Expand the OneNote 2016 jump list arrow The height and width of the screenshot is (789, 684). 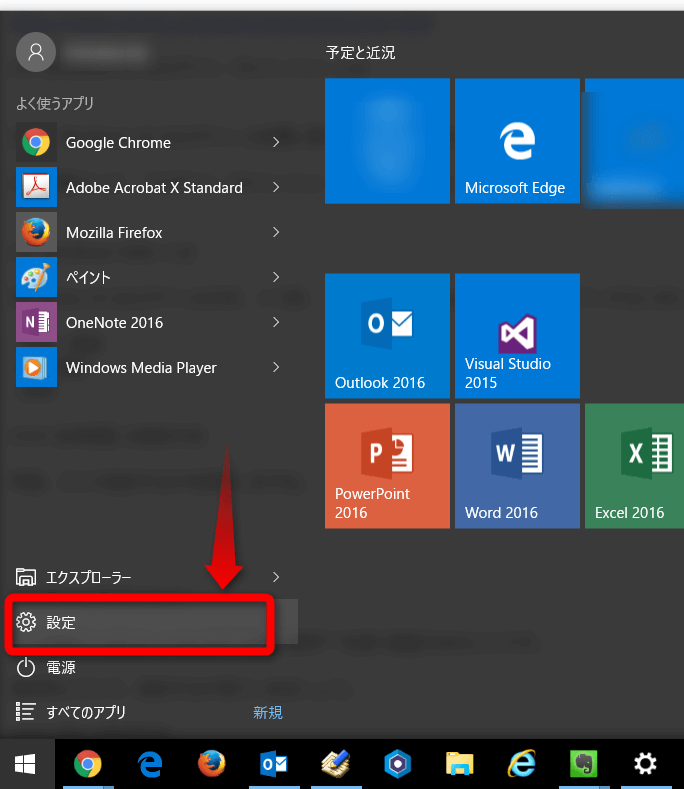pyautogui.click(x=276, y=322)
